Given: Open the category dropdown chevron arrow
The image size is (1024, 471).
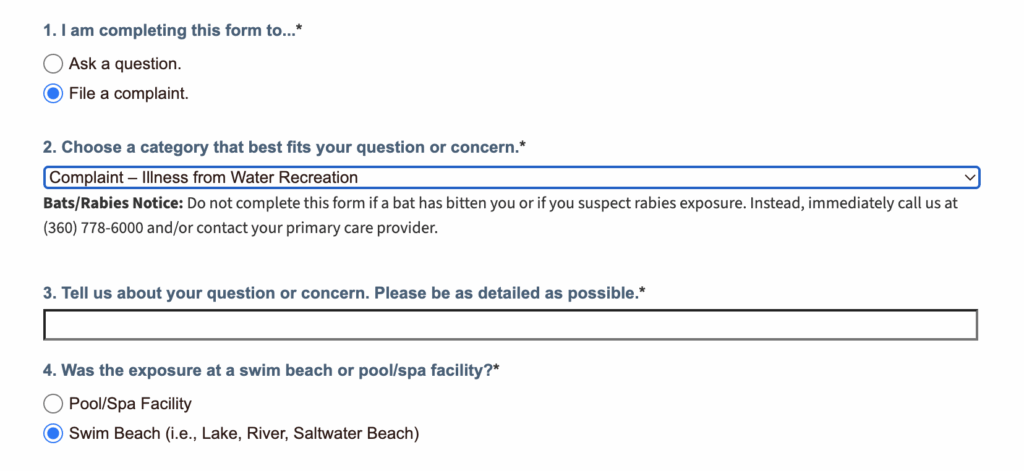Looking at the screenshot, I should pyautogui.click(x=967, y=178).
